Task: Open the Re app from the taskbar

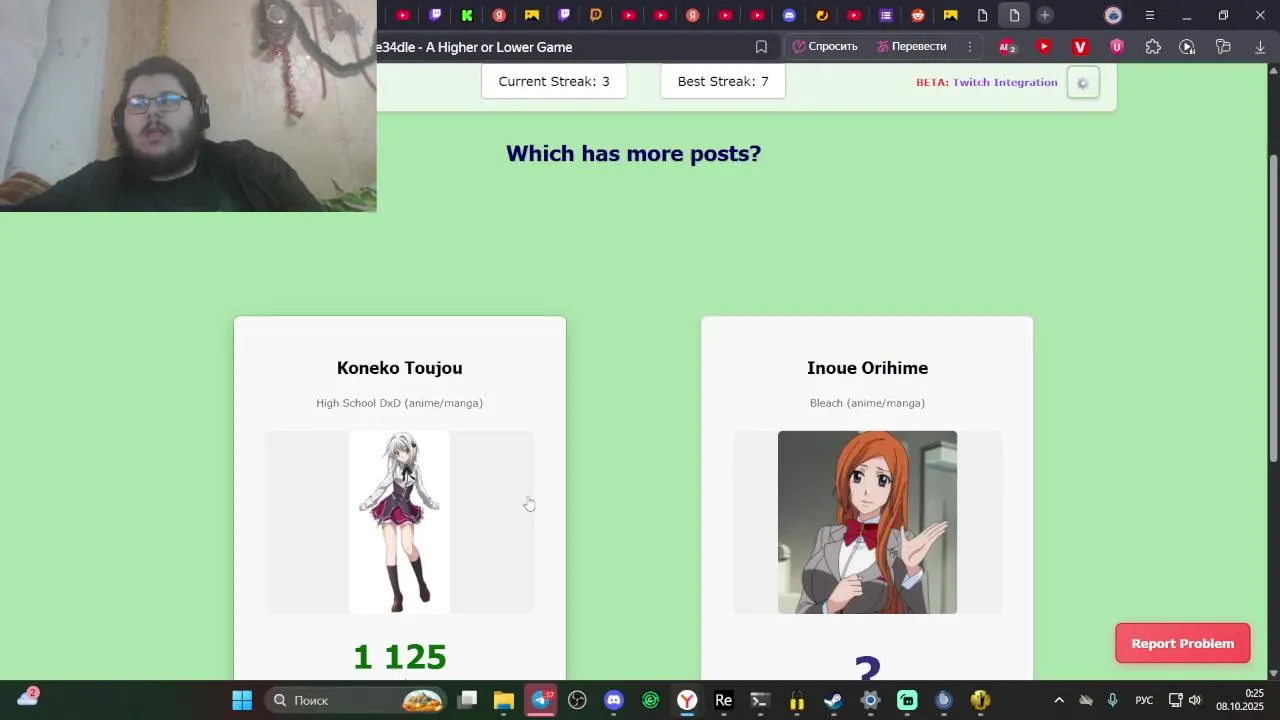Action: point(724,700)
